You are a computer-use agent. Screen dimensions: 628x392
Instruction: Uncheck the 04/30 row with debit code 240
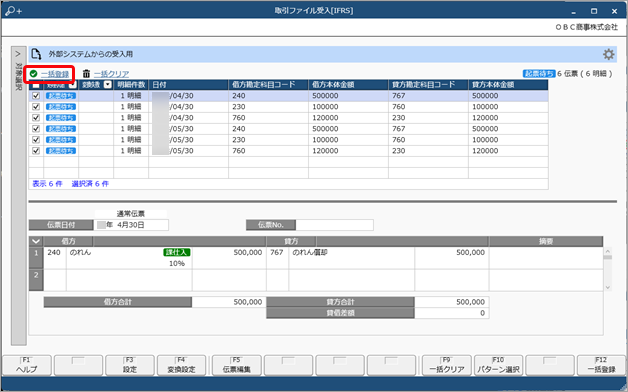(36, 96)
